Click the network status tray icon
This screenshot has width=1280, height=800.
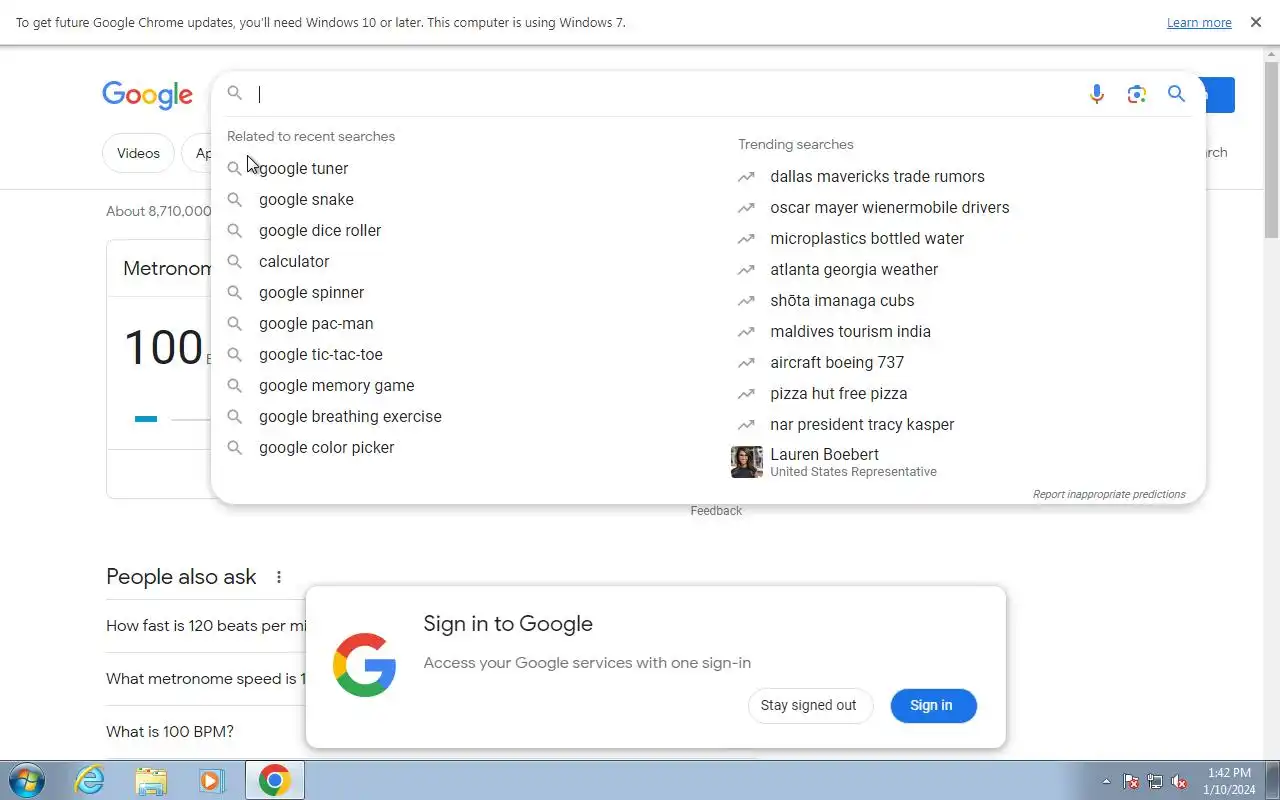pyautogui.click(x=1155, y=782)
